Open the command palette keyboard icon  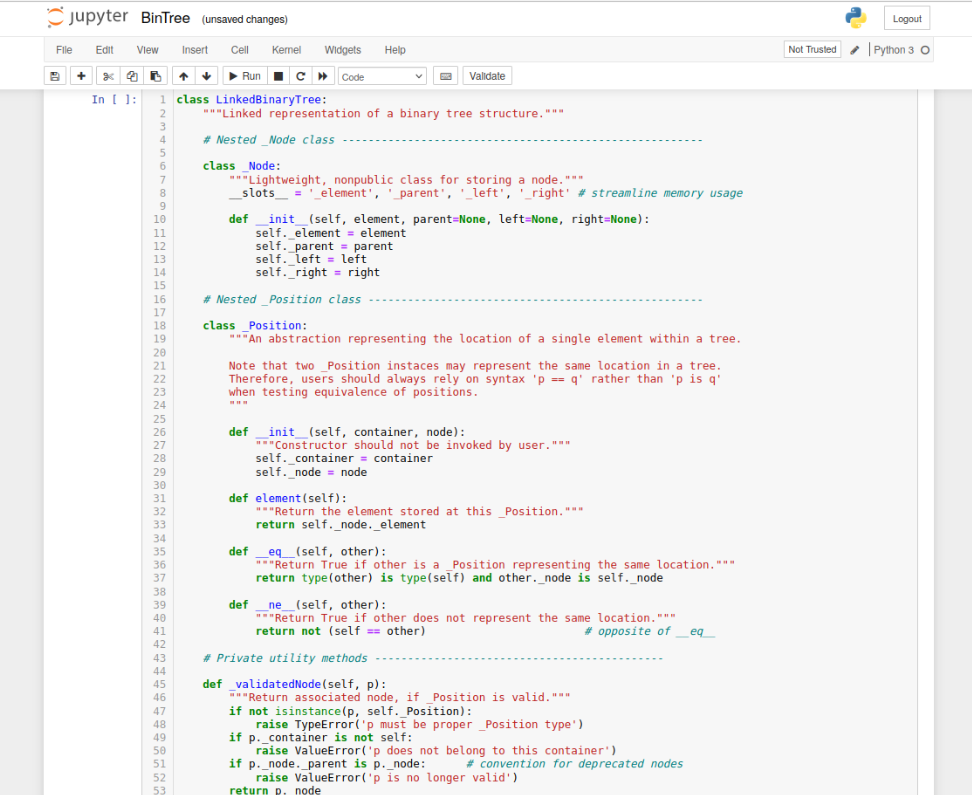tap(444, 76)
